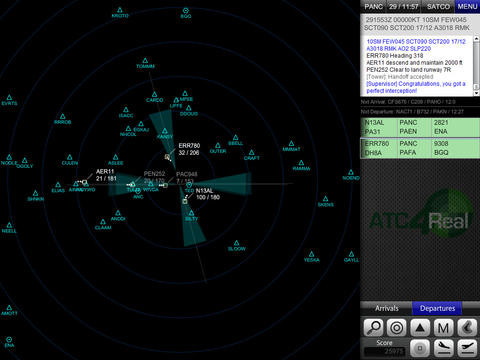Select the N13AL aircraft target on radar
This screenshot has width=480, height=360.
(x=185, y=201)
